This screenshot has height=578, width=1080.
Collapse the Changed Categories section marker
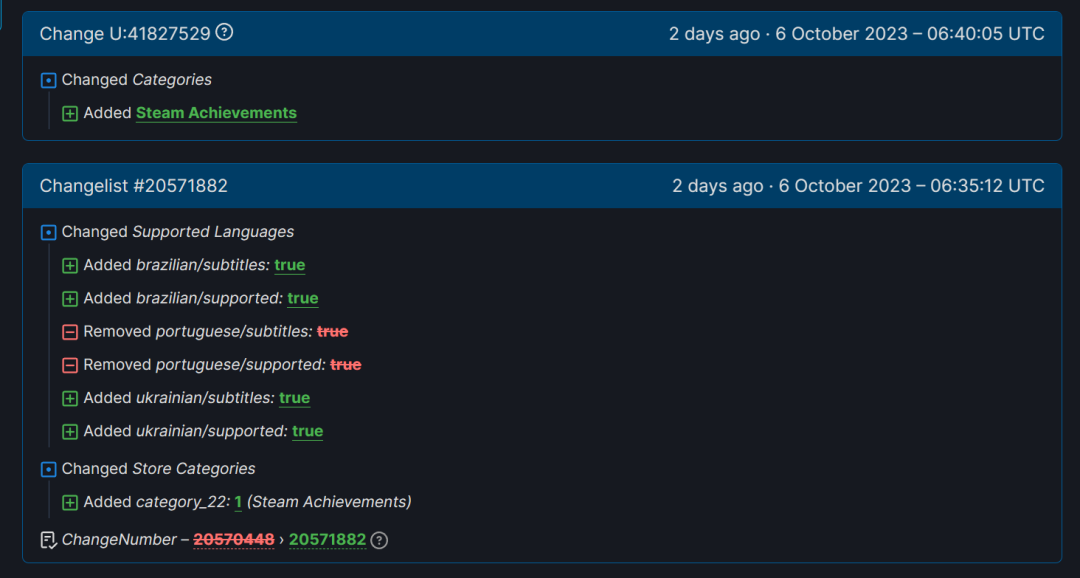(x=48, y=81)
